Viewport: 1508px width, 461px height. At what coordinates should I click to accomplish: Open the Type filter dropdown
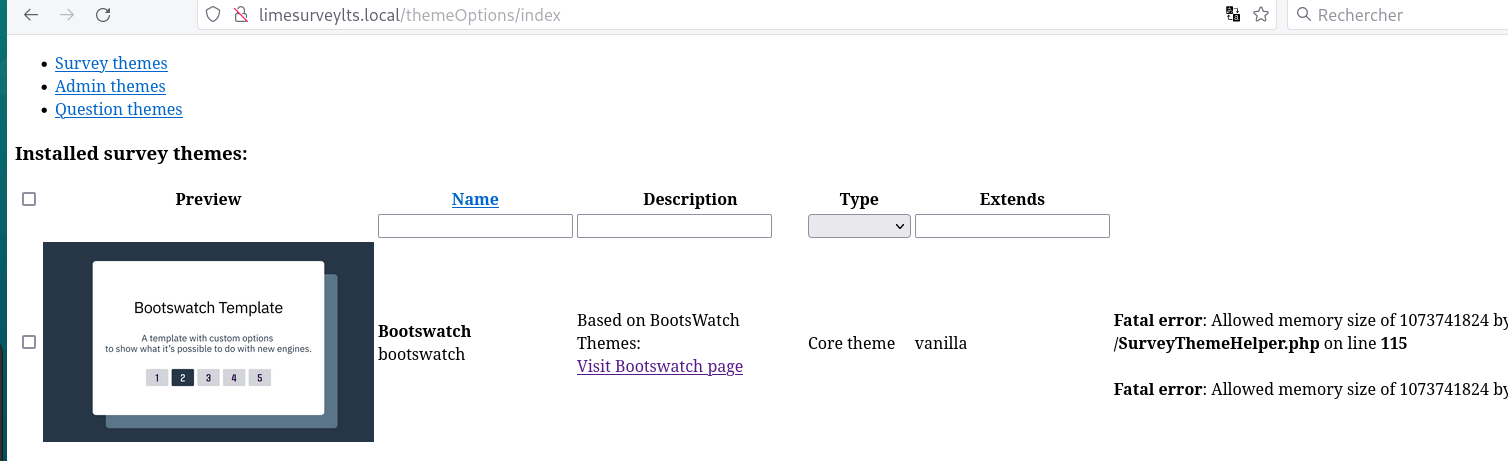pos(859,226)
